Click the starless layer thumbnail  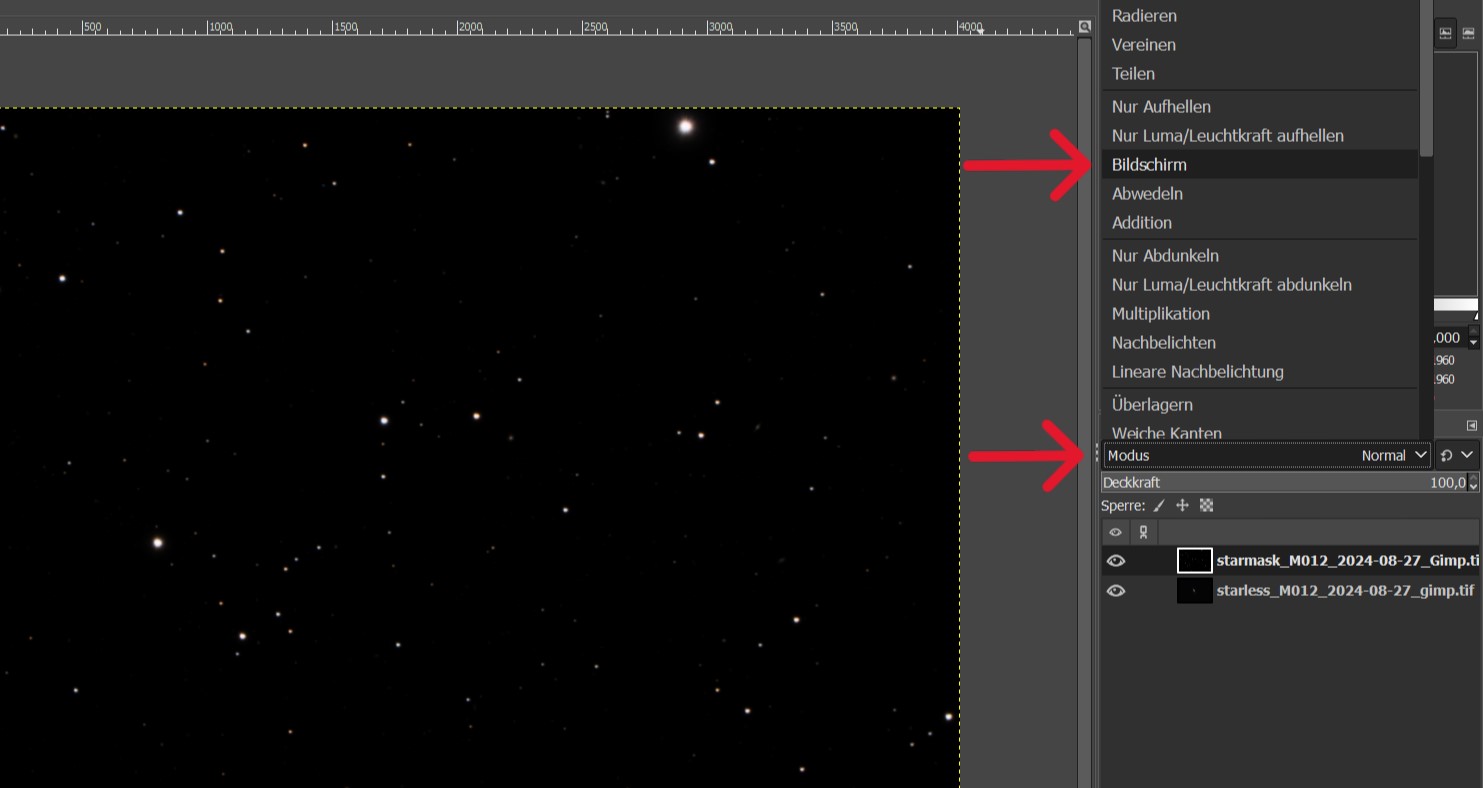point(1195,590)
